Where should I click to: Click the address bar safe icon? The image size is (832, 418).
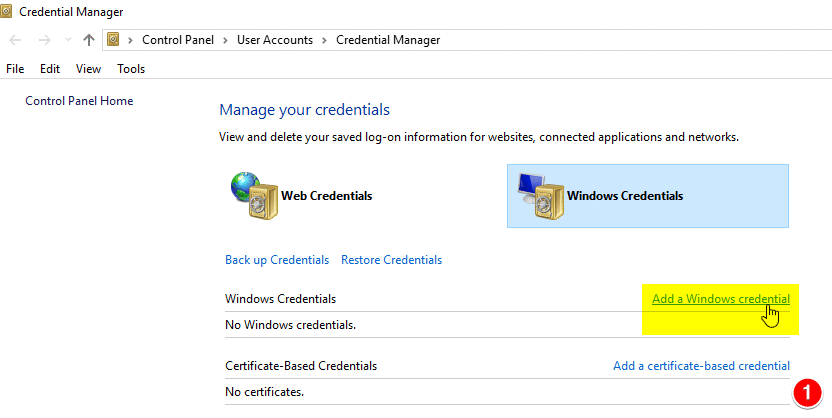(x=113, y=39)
